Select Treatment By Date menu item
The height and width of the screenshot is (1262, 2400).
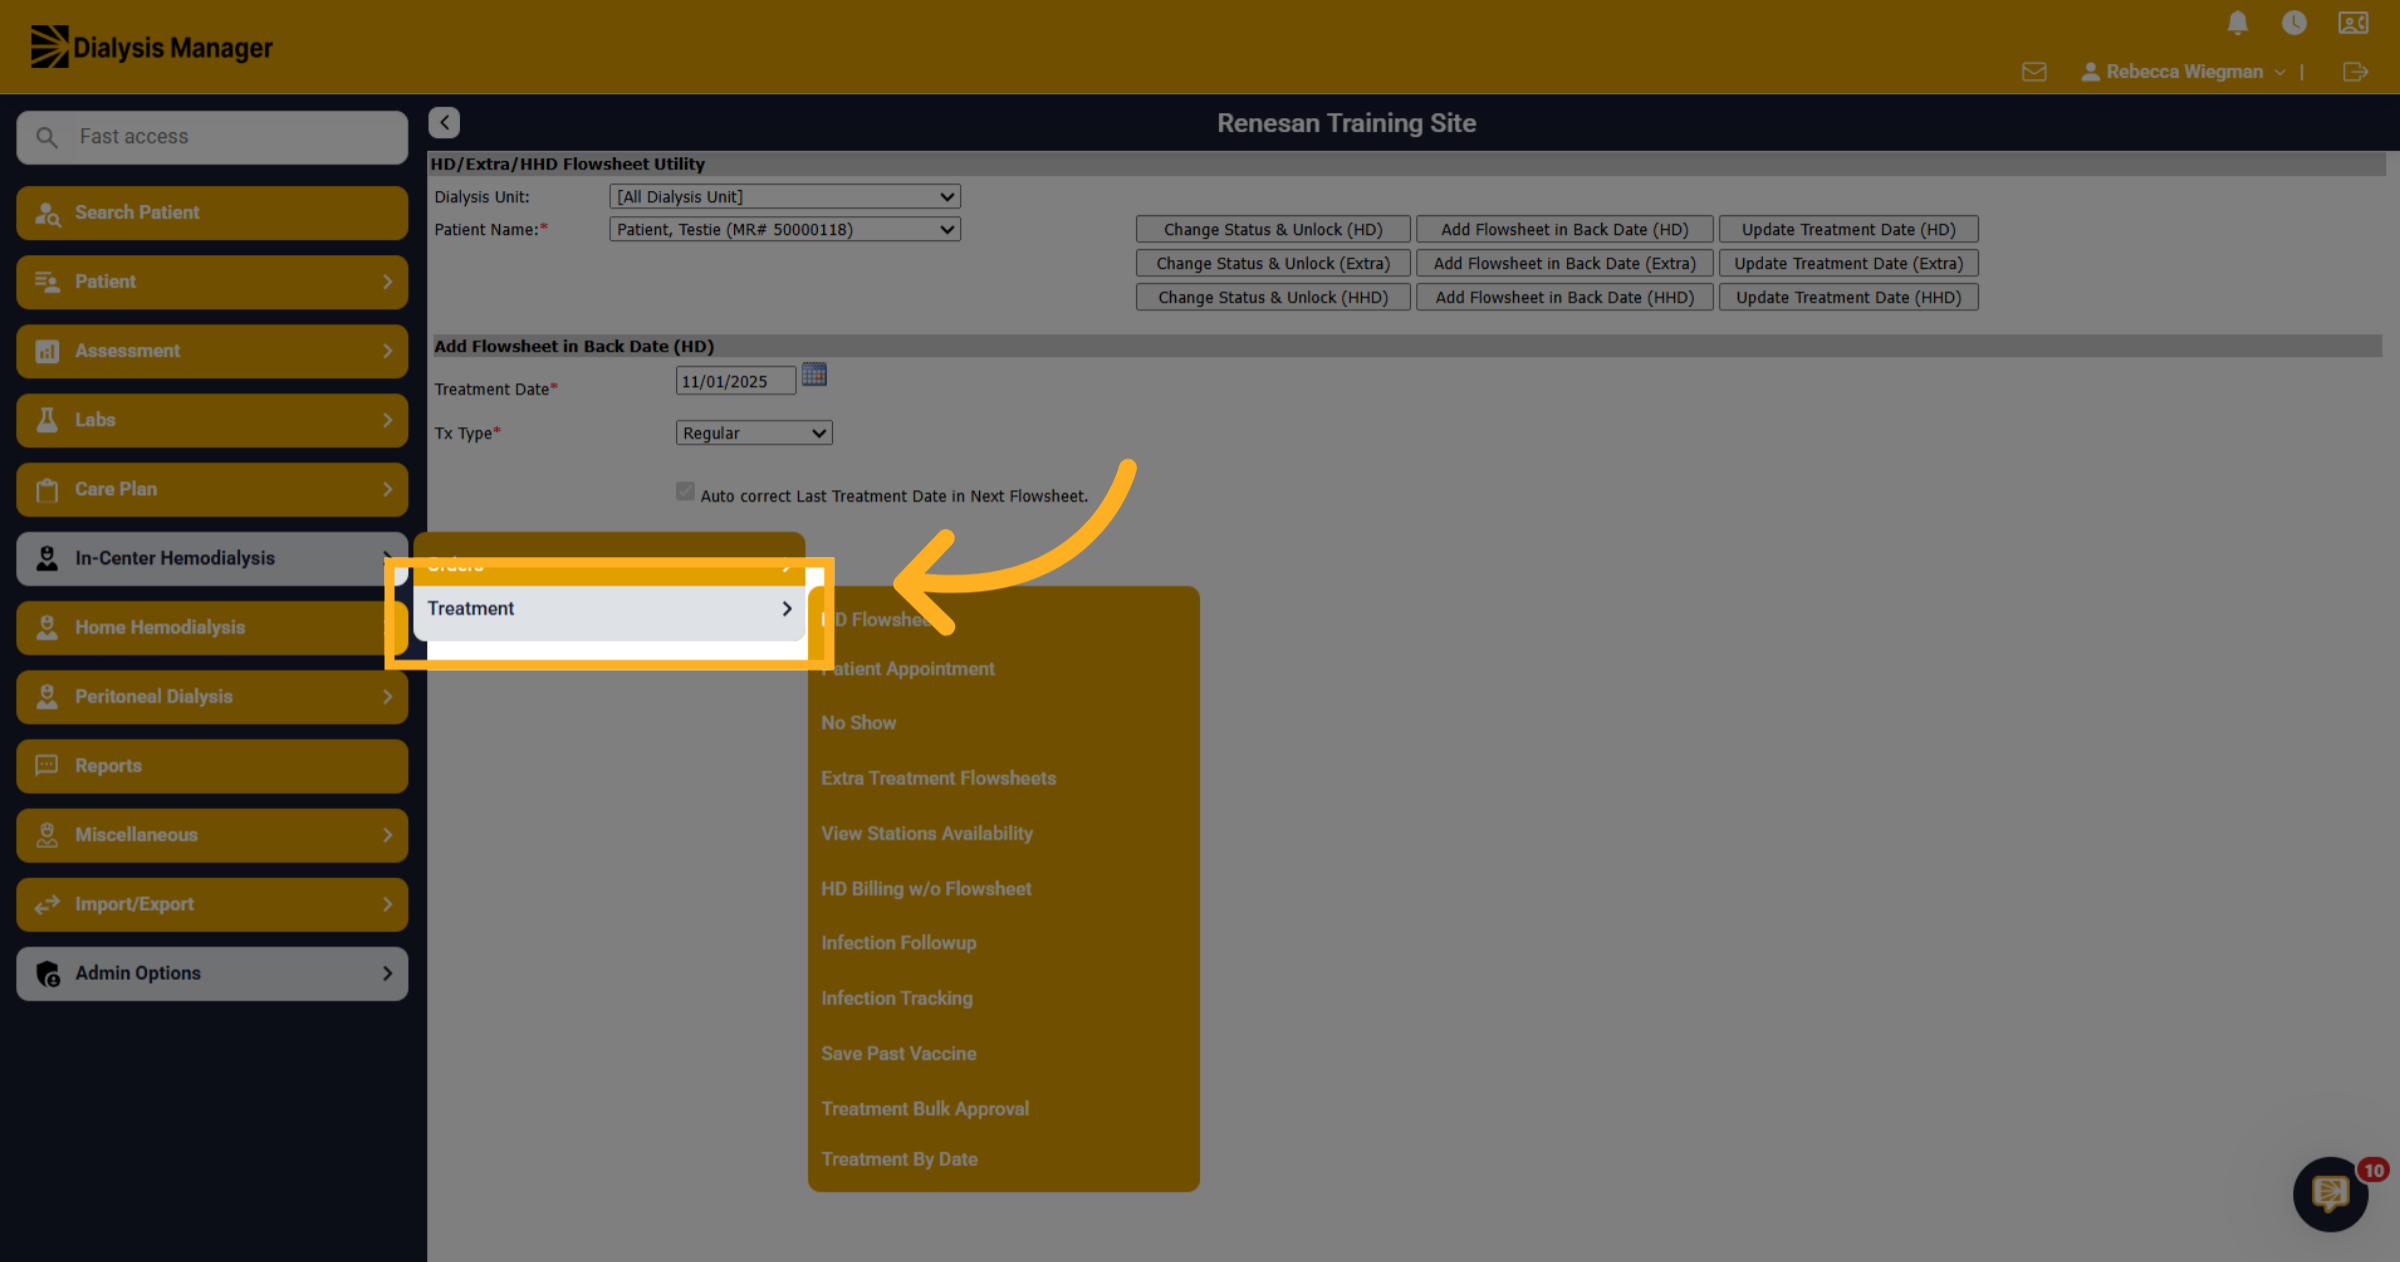[899, 1159]
